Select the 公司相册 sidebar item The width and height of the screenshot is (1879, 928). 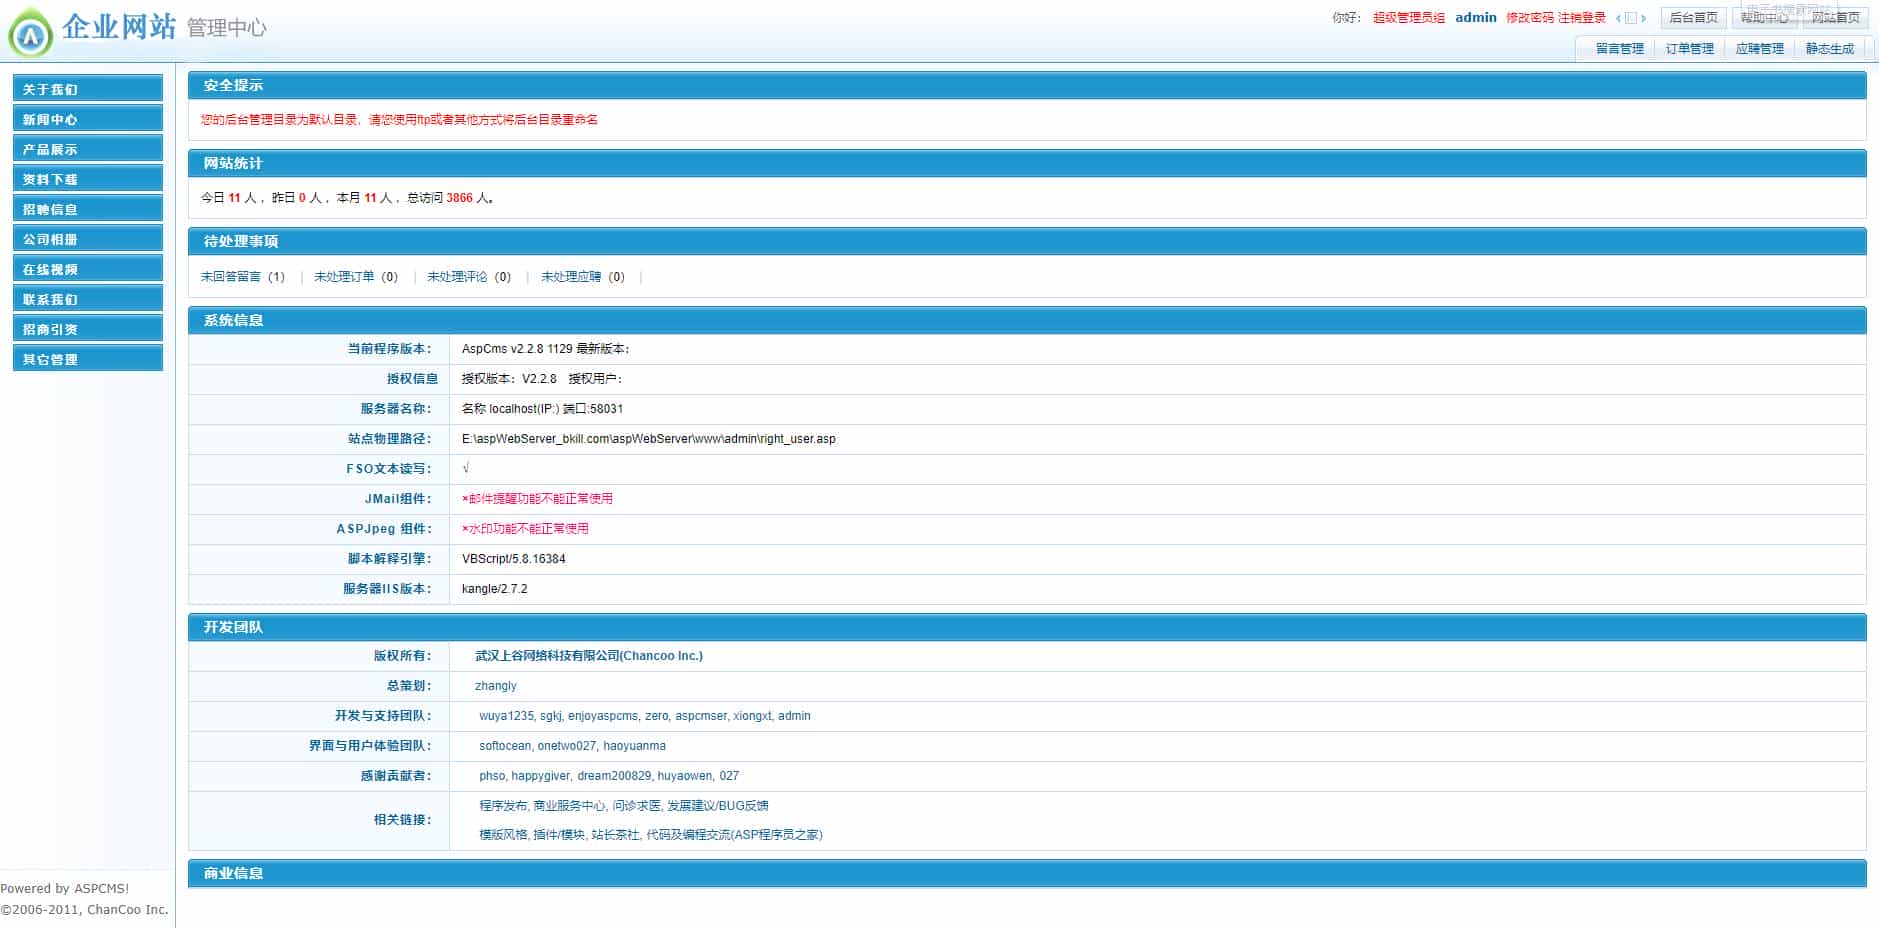coord(88,239)
